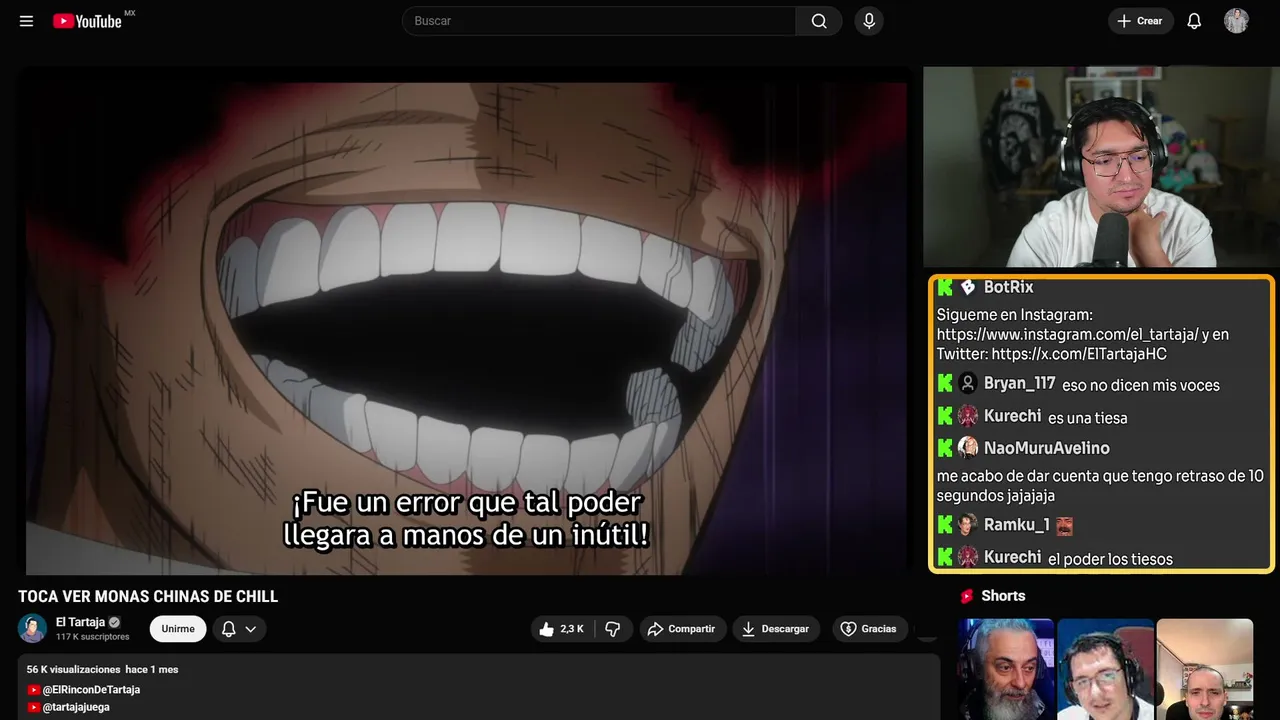The image size is (1280, 720).
Task: Focus the Buscar search field
Action: point(600,21)
